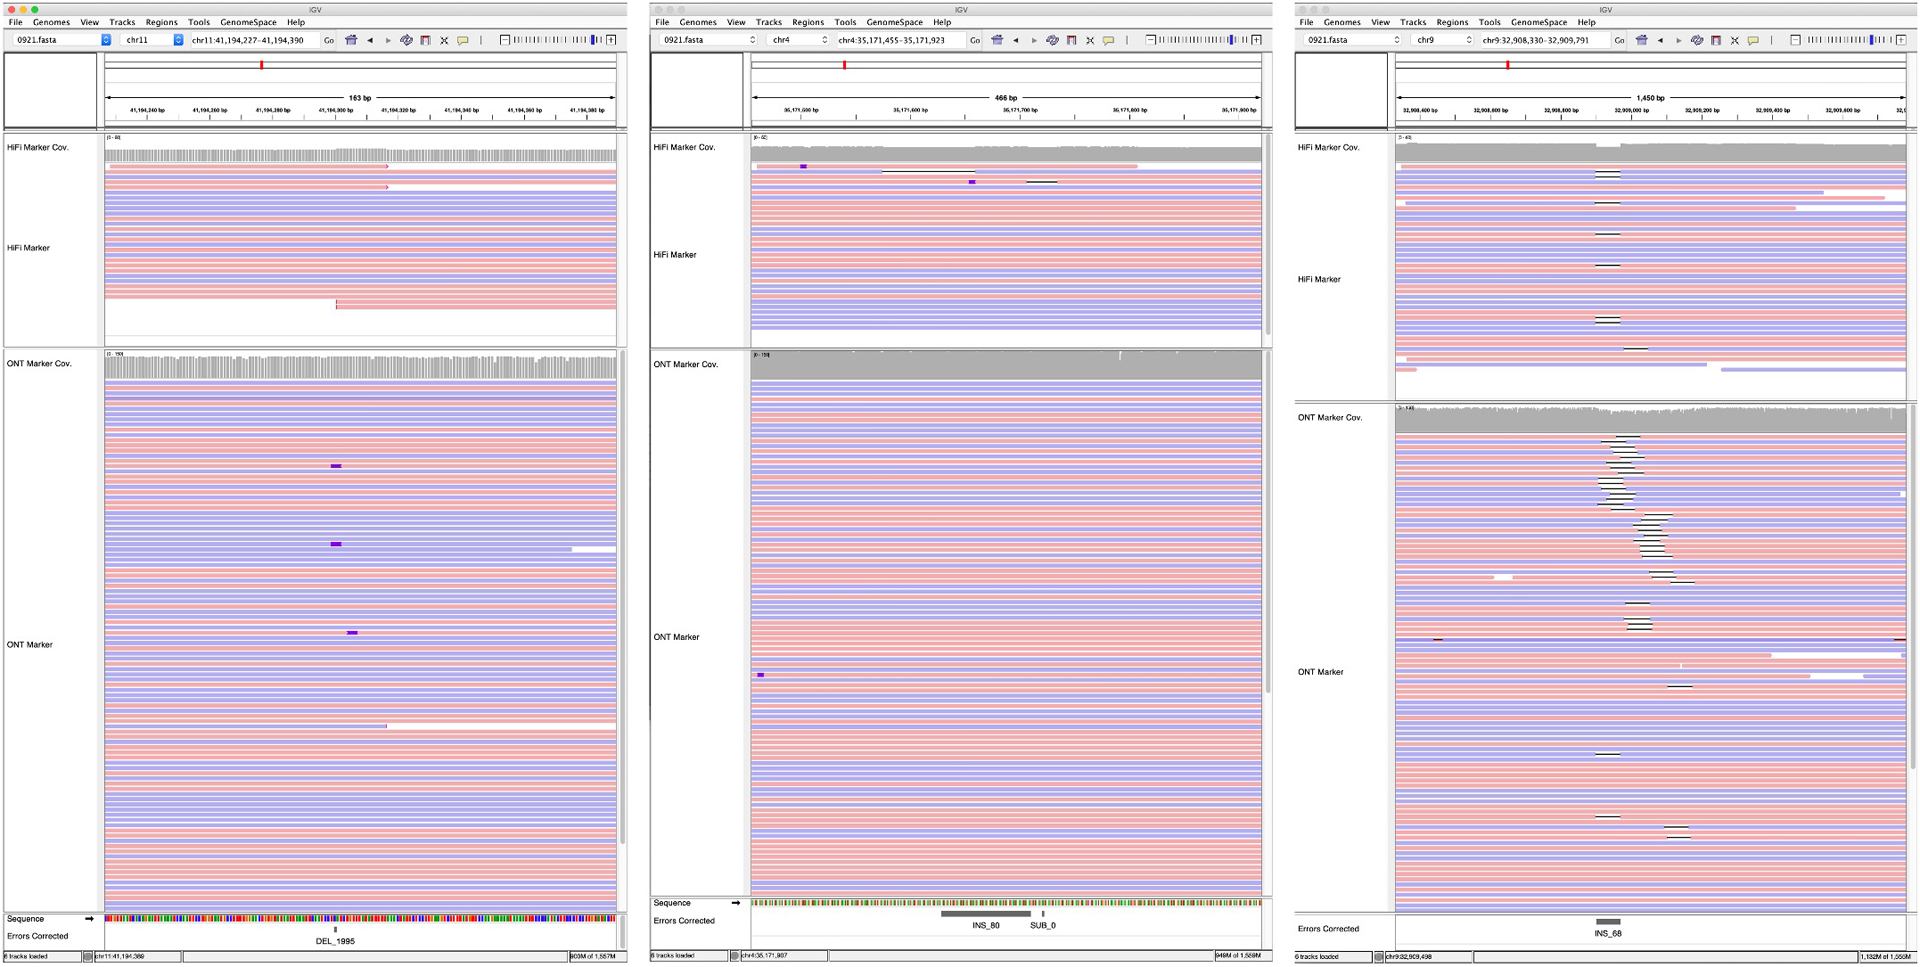Zoom out minus button in right IGV window

[x=1795, y=40]
